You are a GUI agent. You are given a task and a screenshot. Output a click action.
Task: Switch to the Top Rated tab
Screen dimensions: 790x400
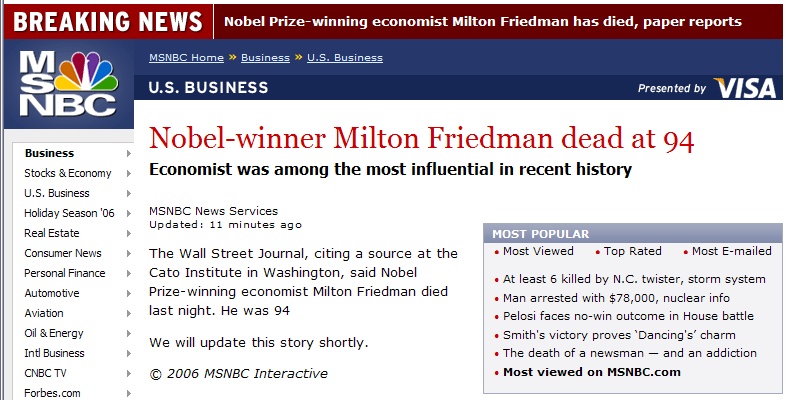[x=633, y=251]
